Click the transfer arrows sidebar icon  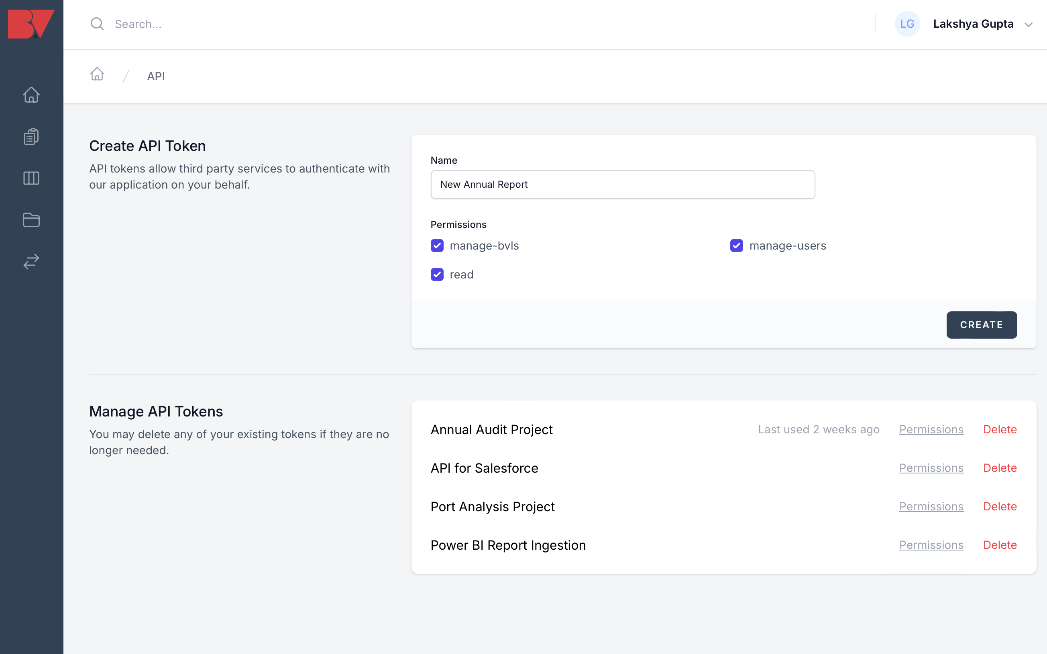coord(31,261)
